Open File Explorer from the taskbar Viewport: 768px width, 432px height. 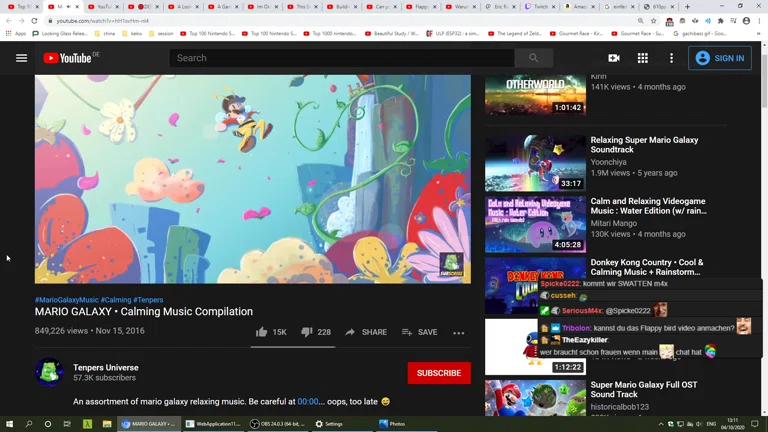107,424
